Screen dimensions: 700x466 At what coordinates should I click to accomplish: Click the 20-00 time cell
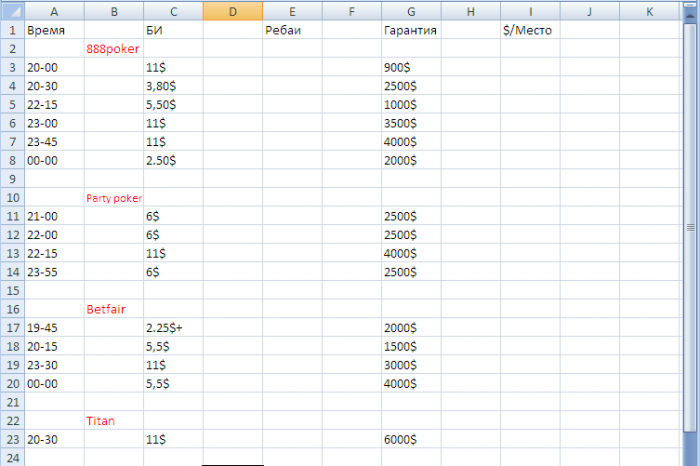54,67
